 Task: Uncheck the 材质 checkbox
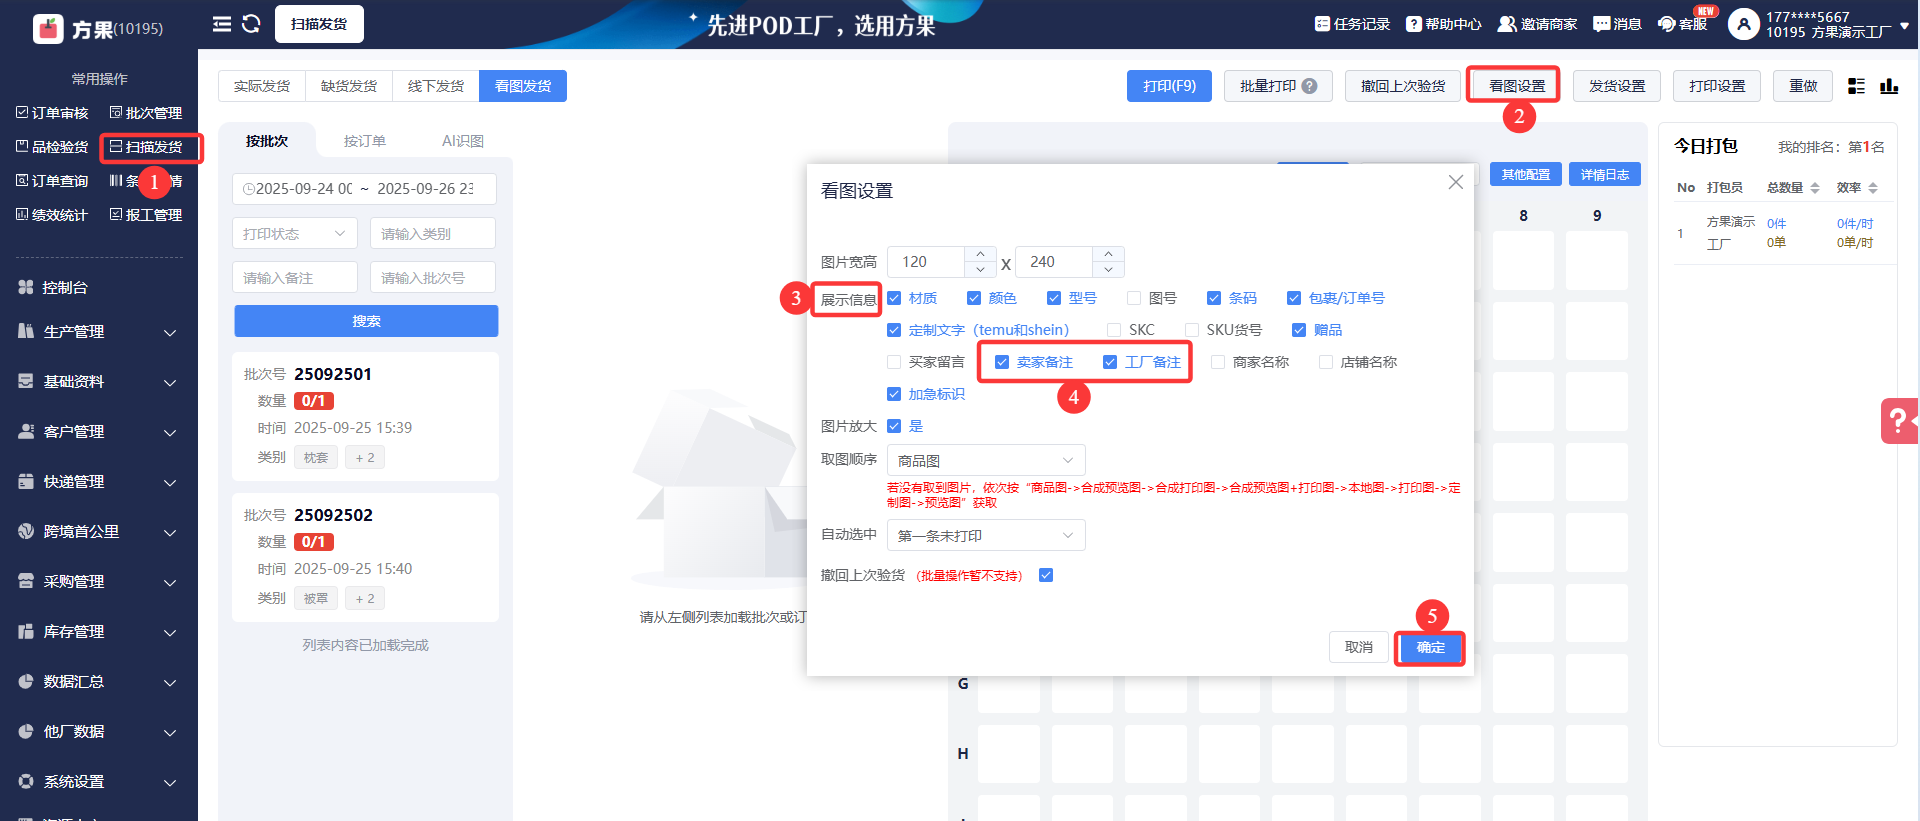[894, 298]
